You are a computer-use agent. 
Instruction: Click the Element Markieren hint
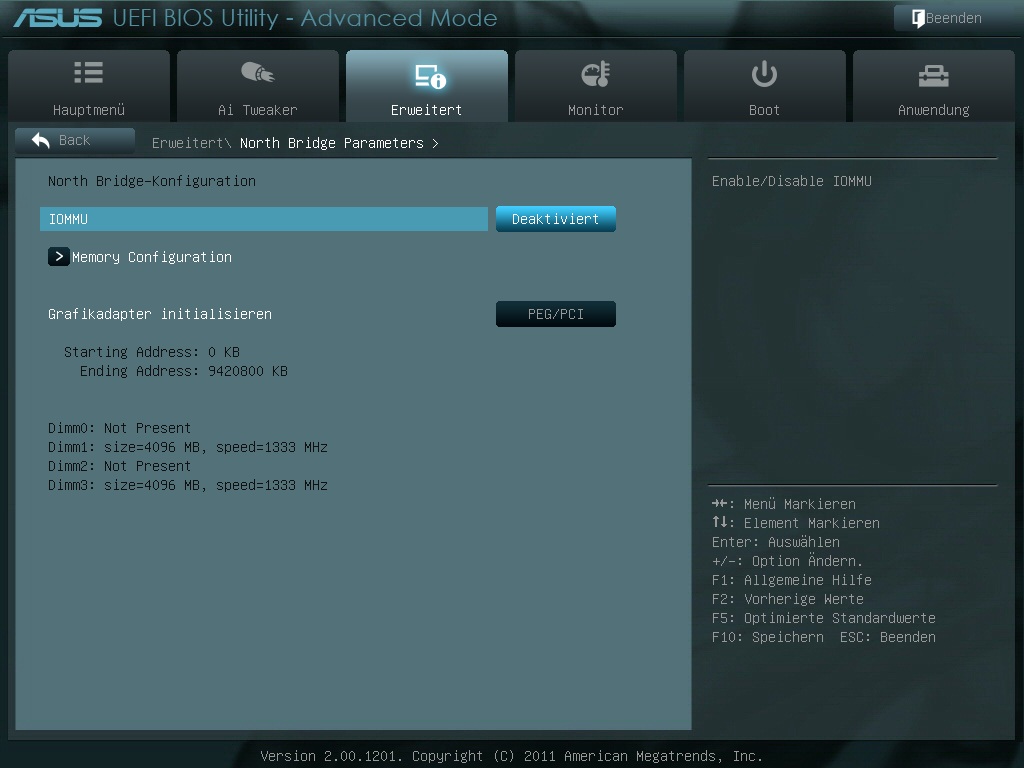click(795, 523)
